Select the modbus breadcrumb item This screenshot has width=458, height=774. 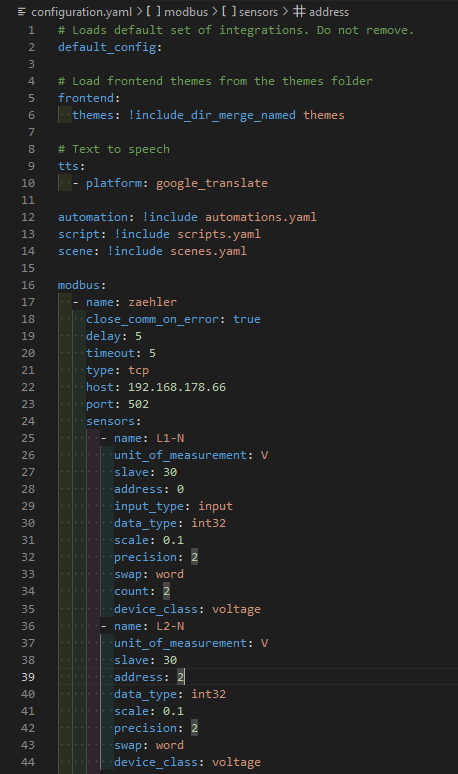click(186, 11)
